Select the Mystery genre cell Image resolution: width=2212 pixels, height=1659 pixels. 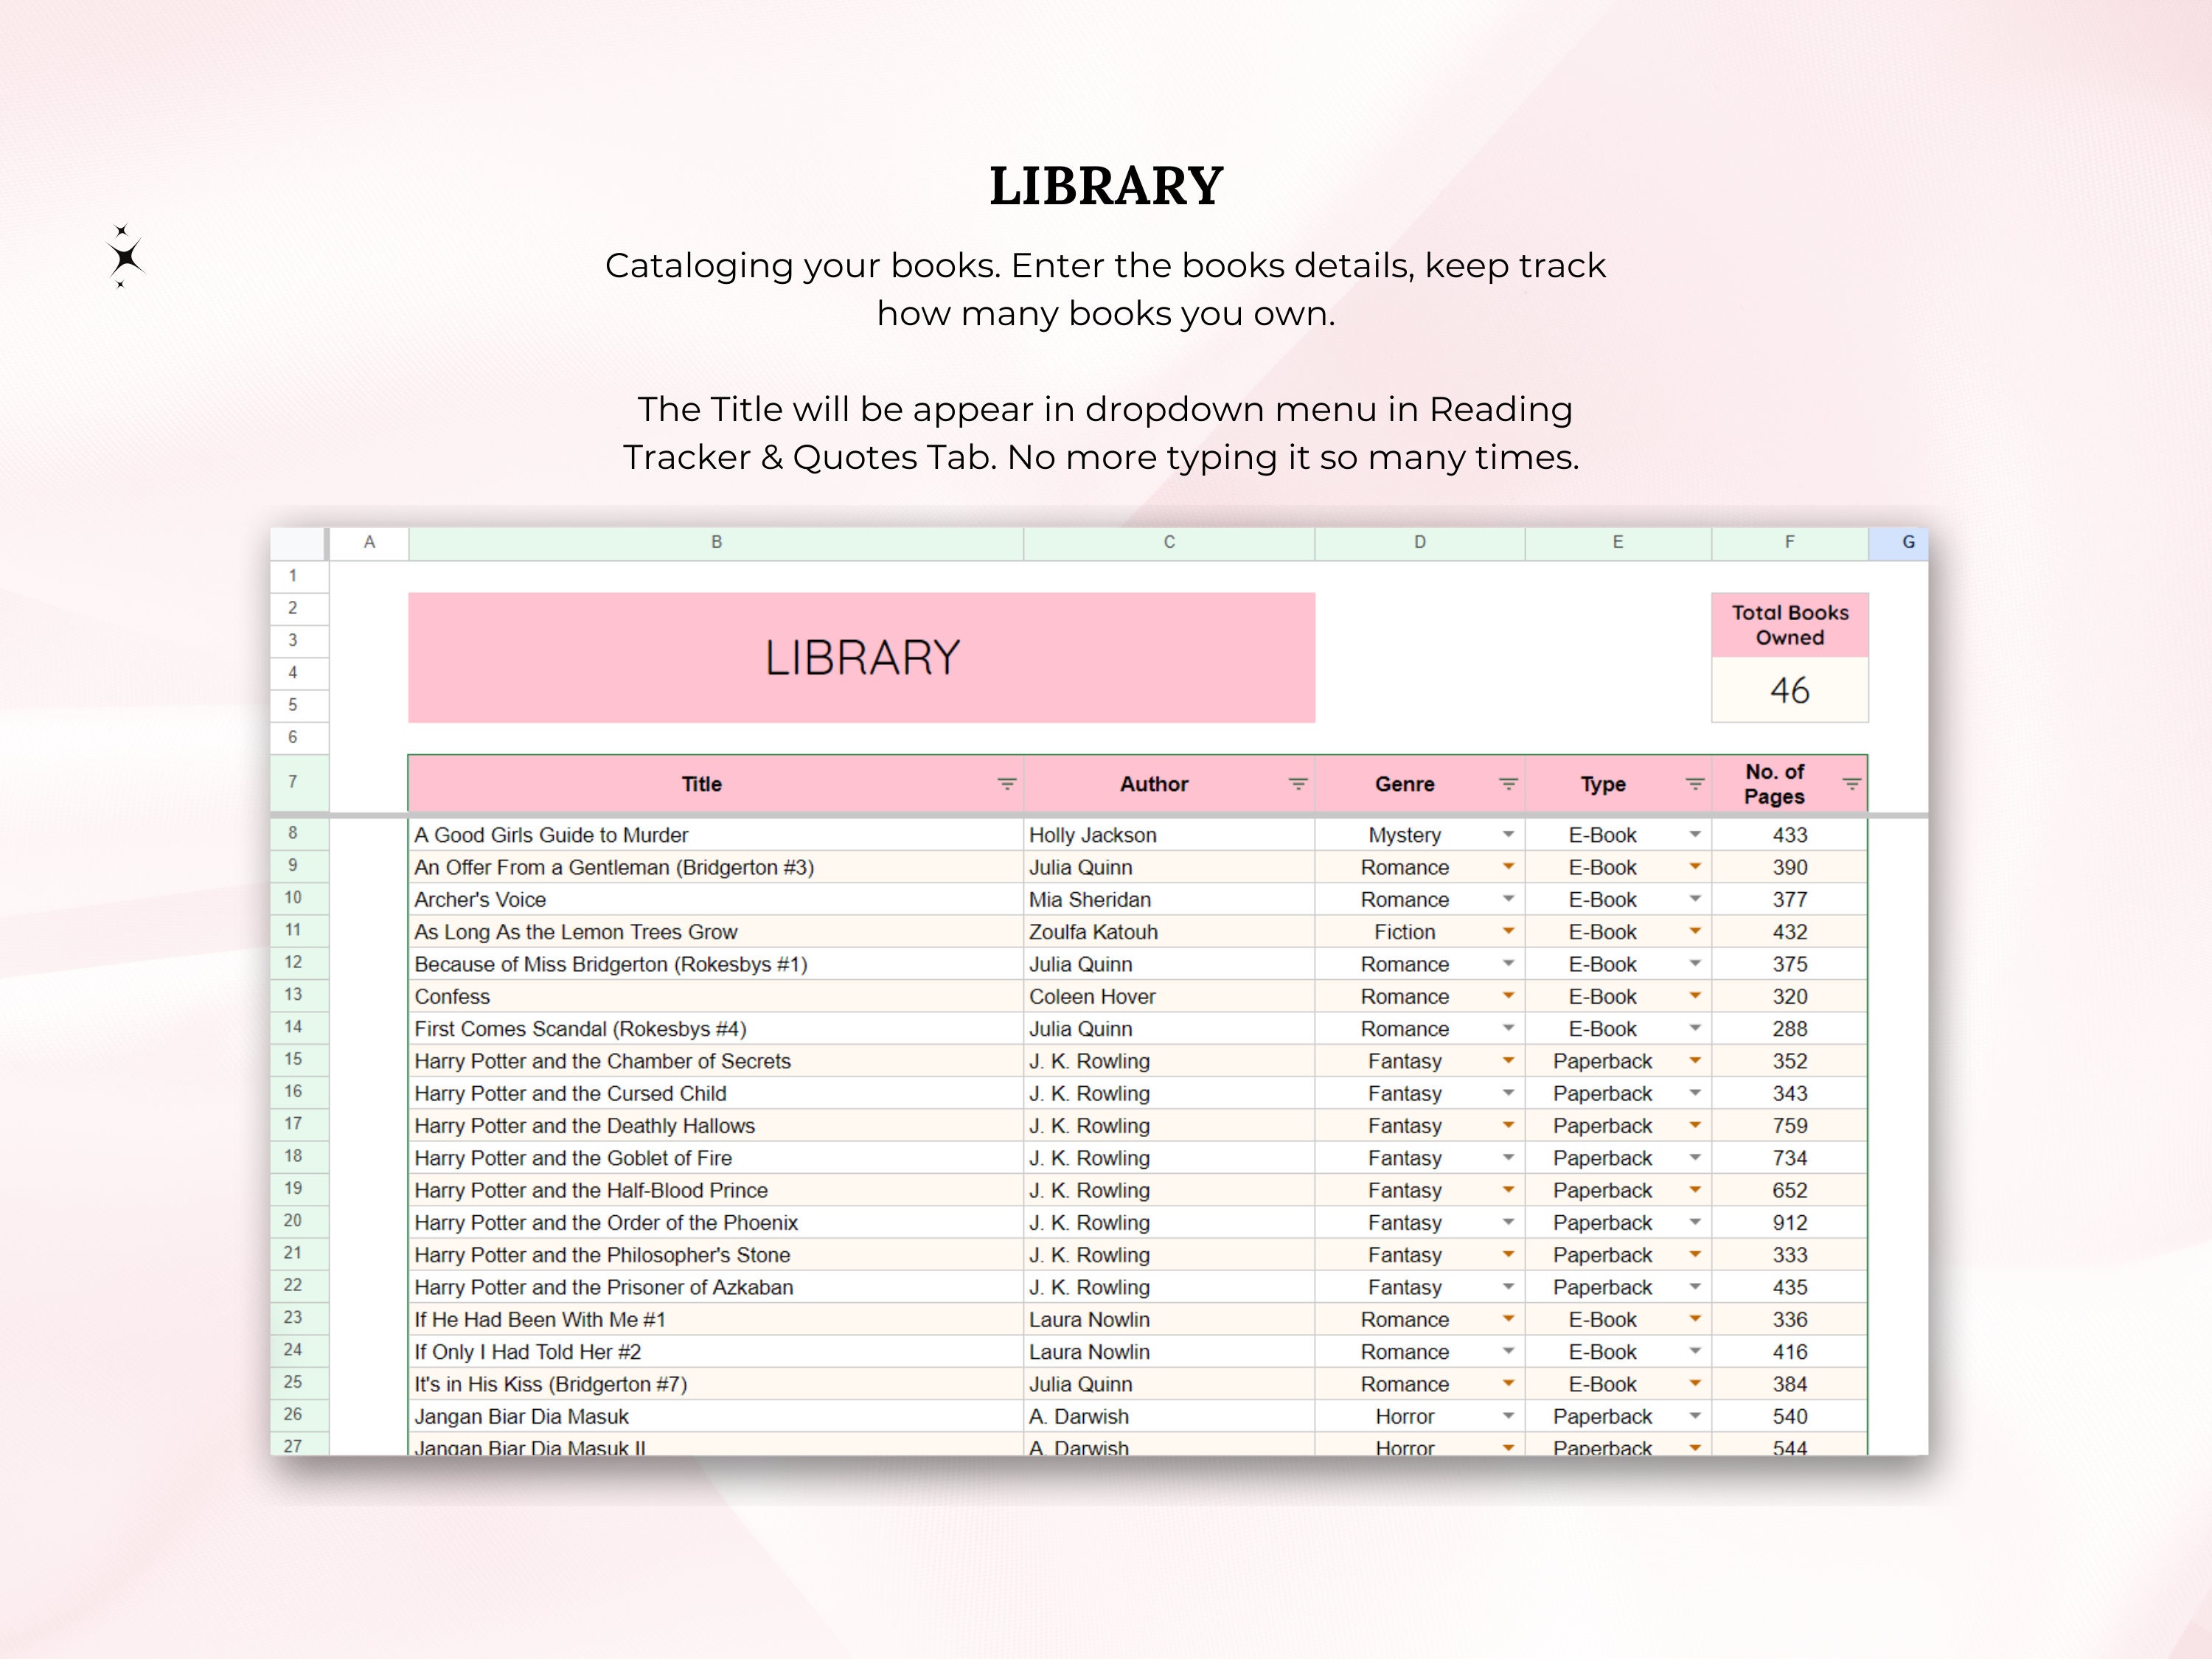(x=1420, y=835)
